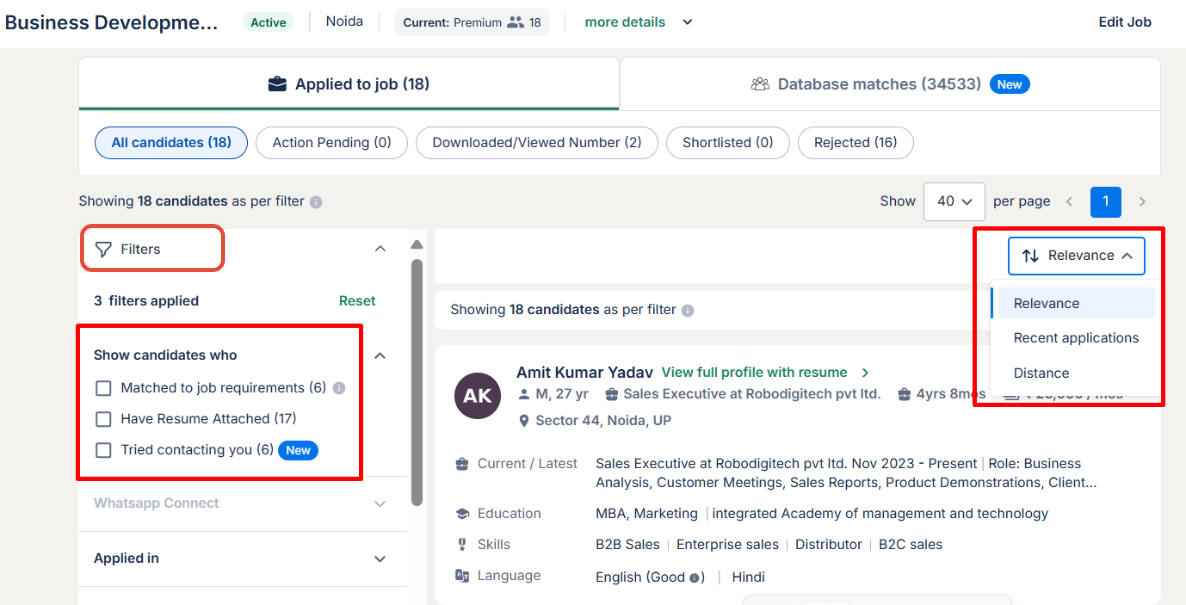Click the previous page arrow

click(x=1069, y=201)
